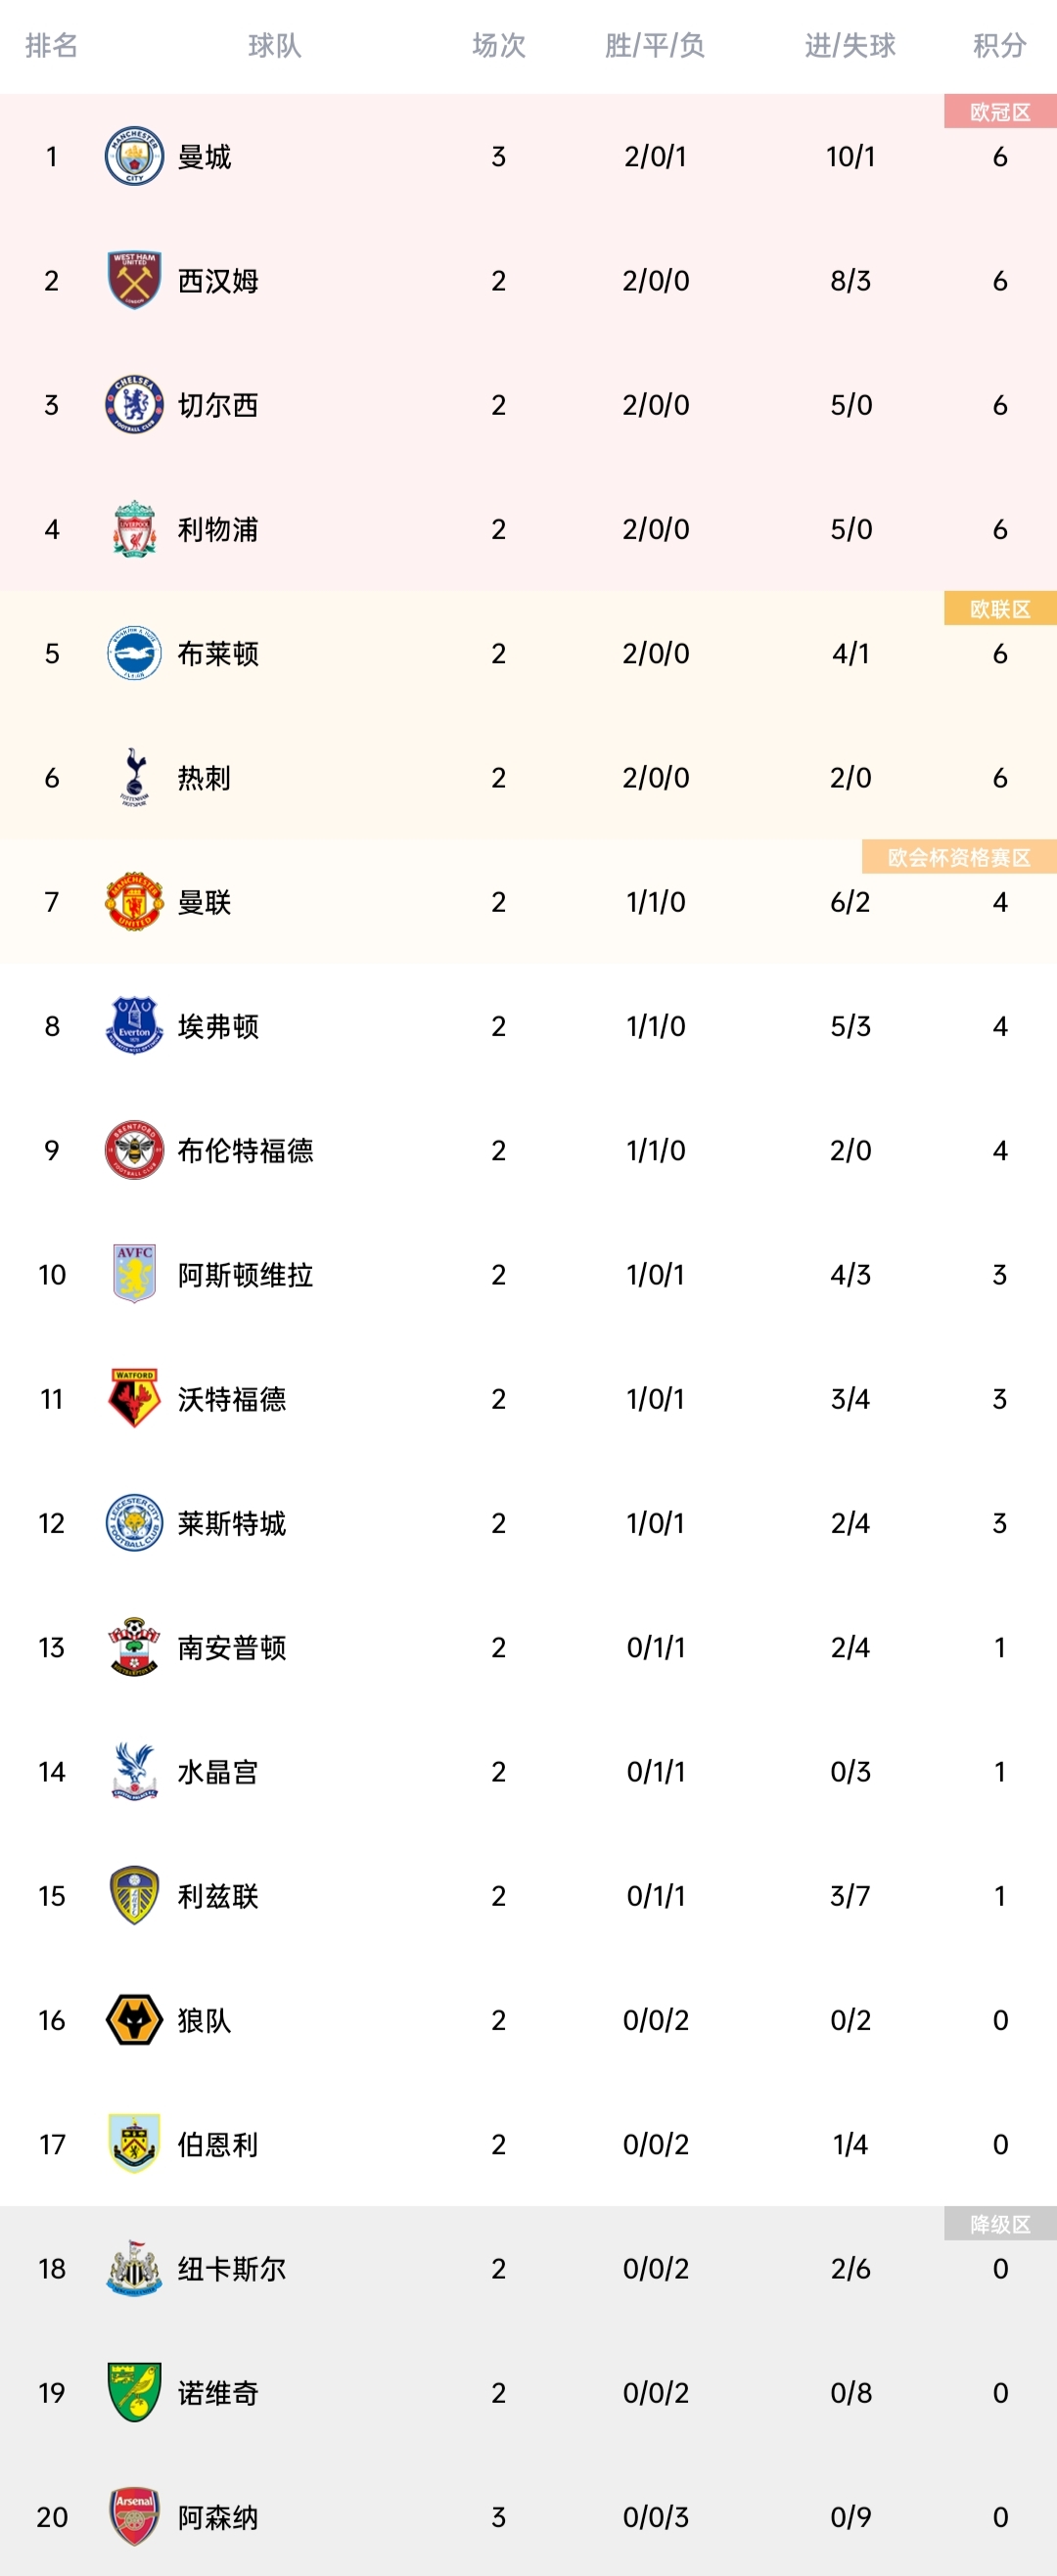This screenshot has width=1057, height=2576.
Task: Tap the 欧会杯资格赛区 label
Action: point(959,857)
